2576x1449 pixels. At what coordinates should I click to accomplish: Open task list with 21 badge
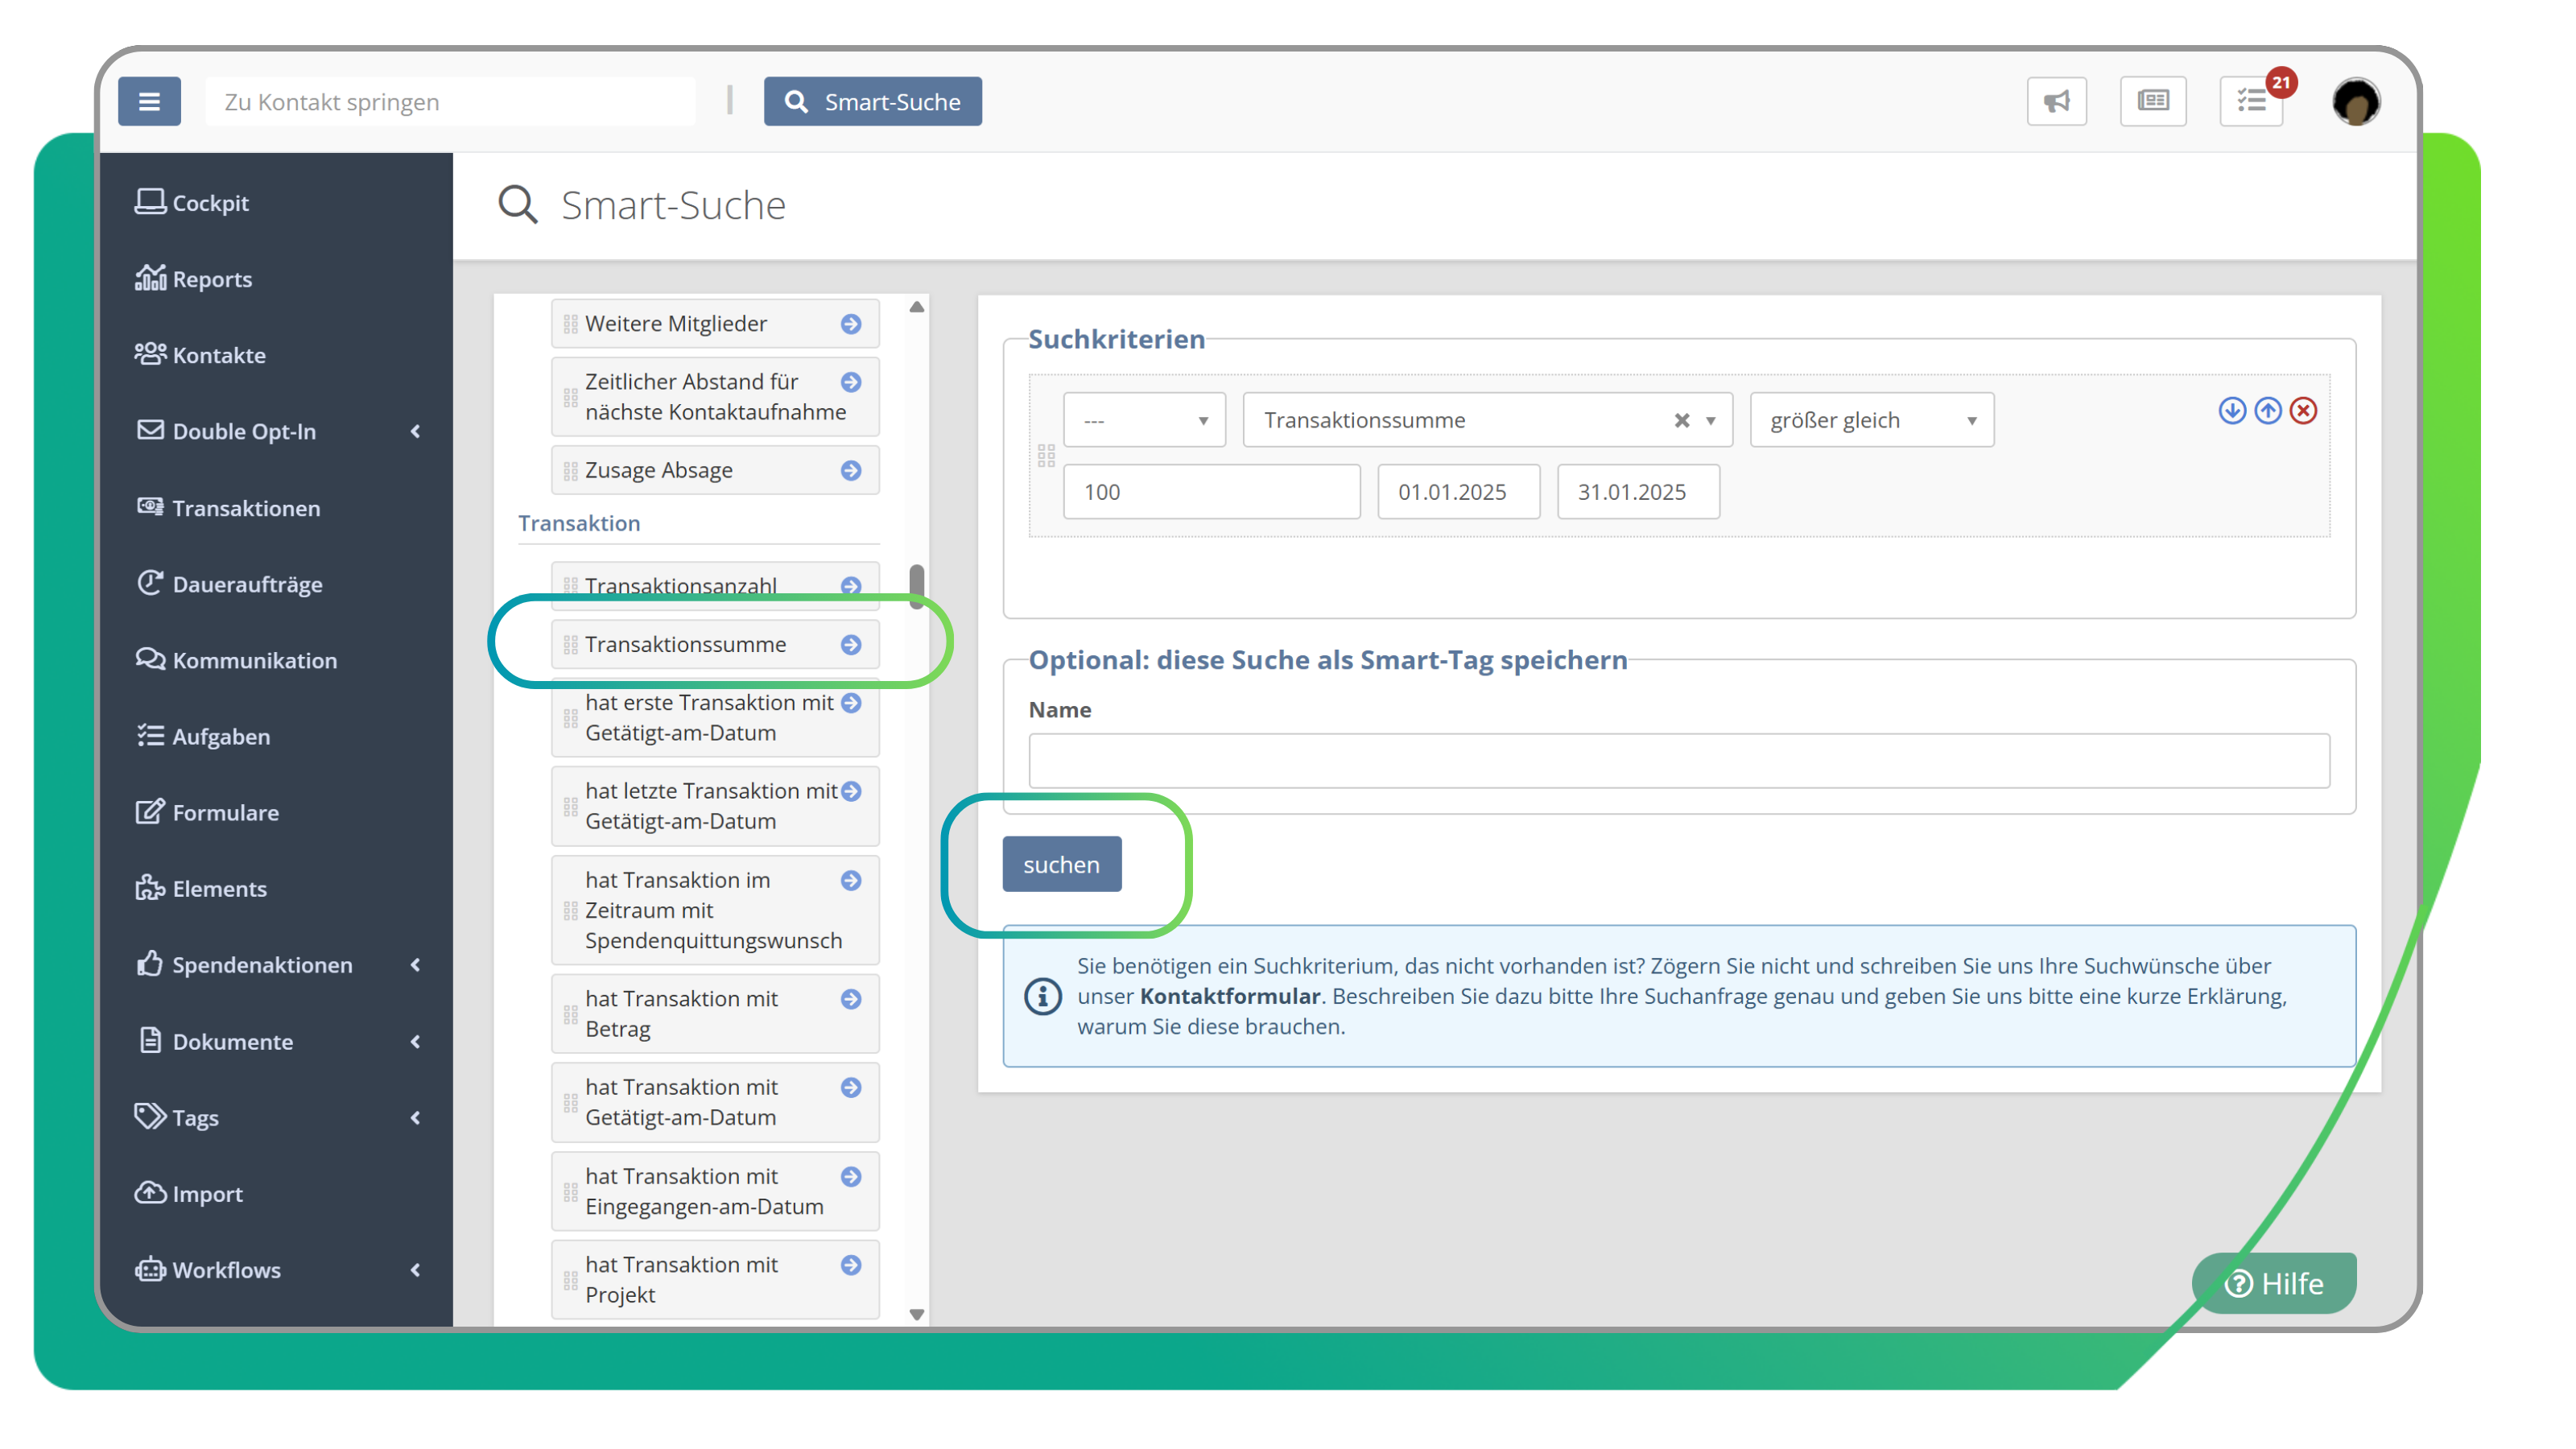click(x=2251, y=101)
